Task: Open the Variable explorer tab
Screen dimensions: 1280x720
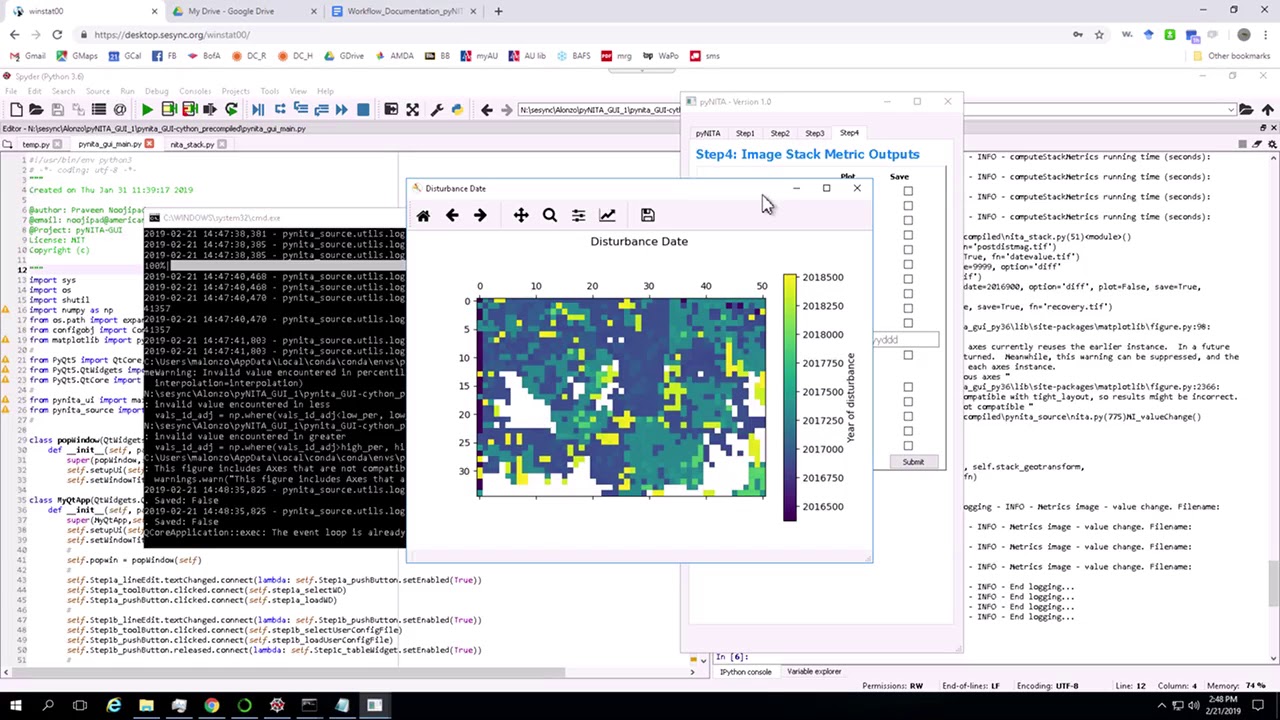Action: (814, 672)
